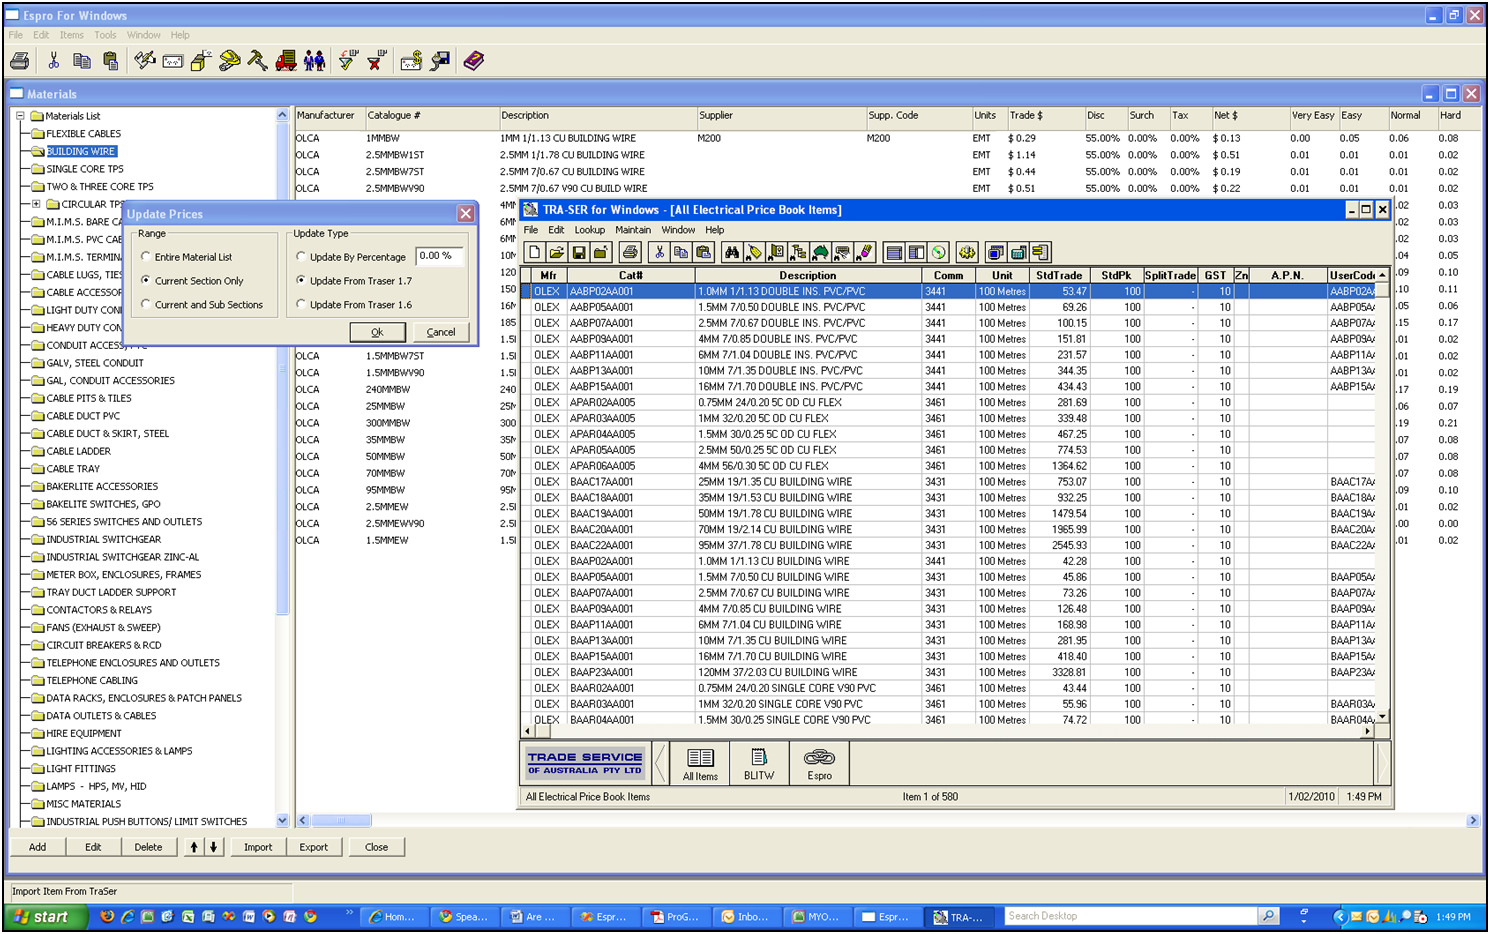Open the BLITW view icon
The height and width of the screenshot is (934, 1490).
point(759,764)
